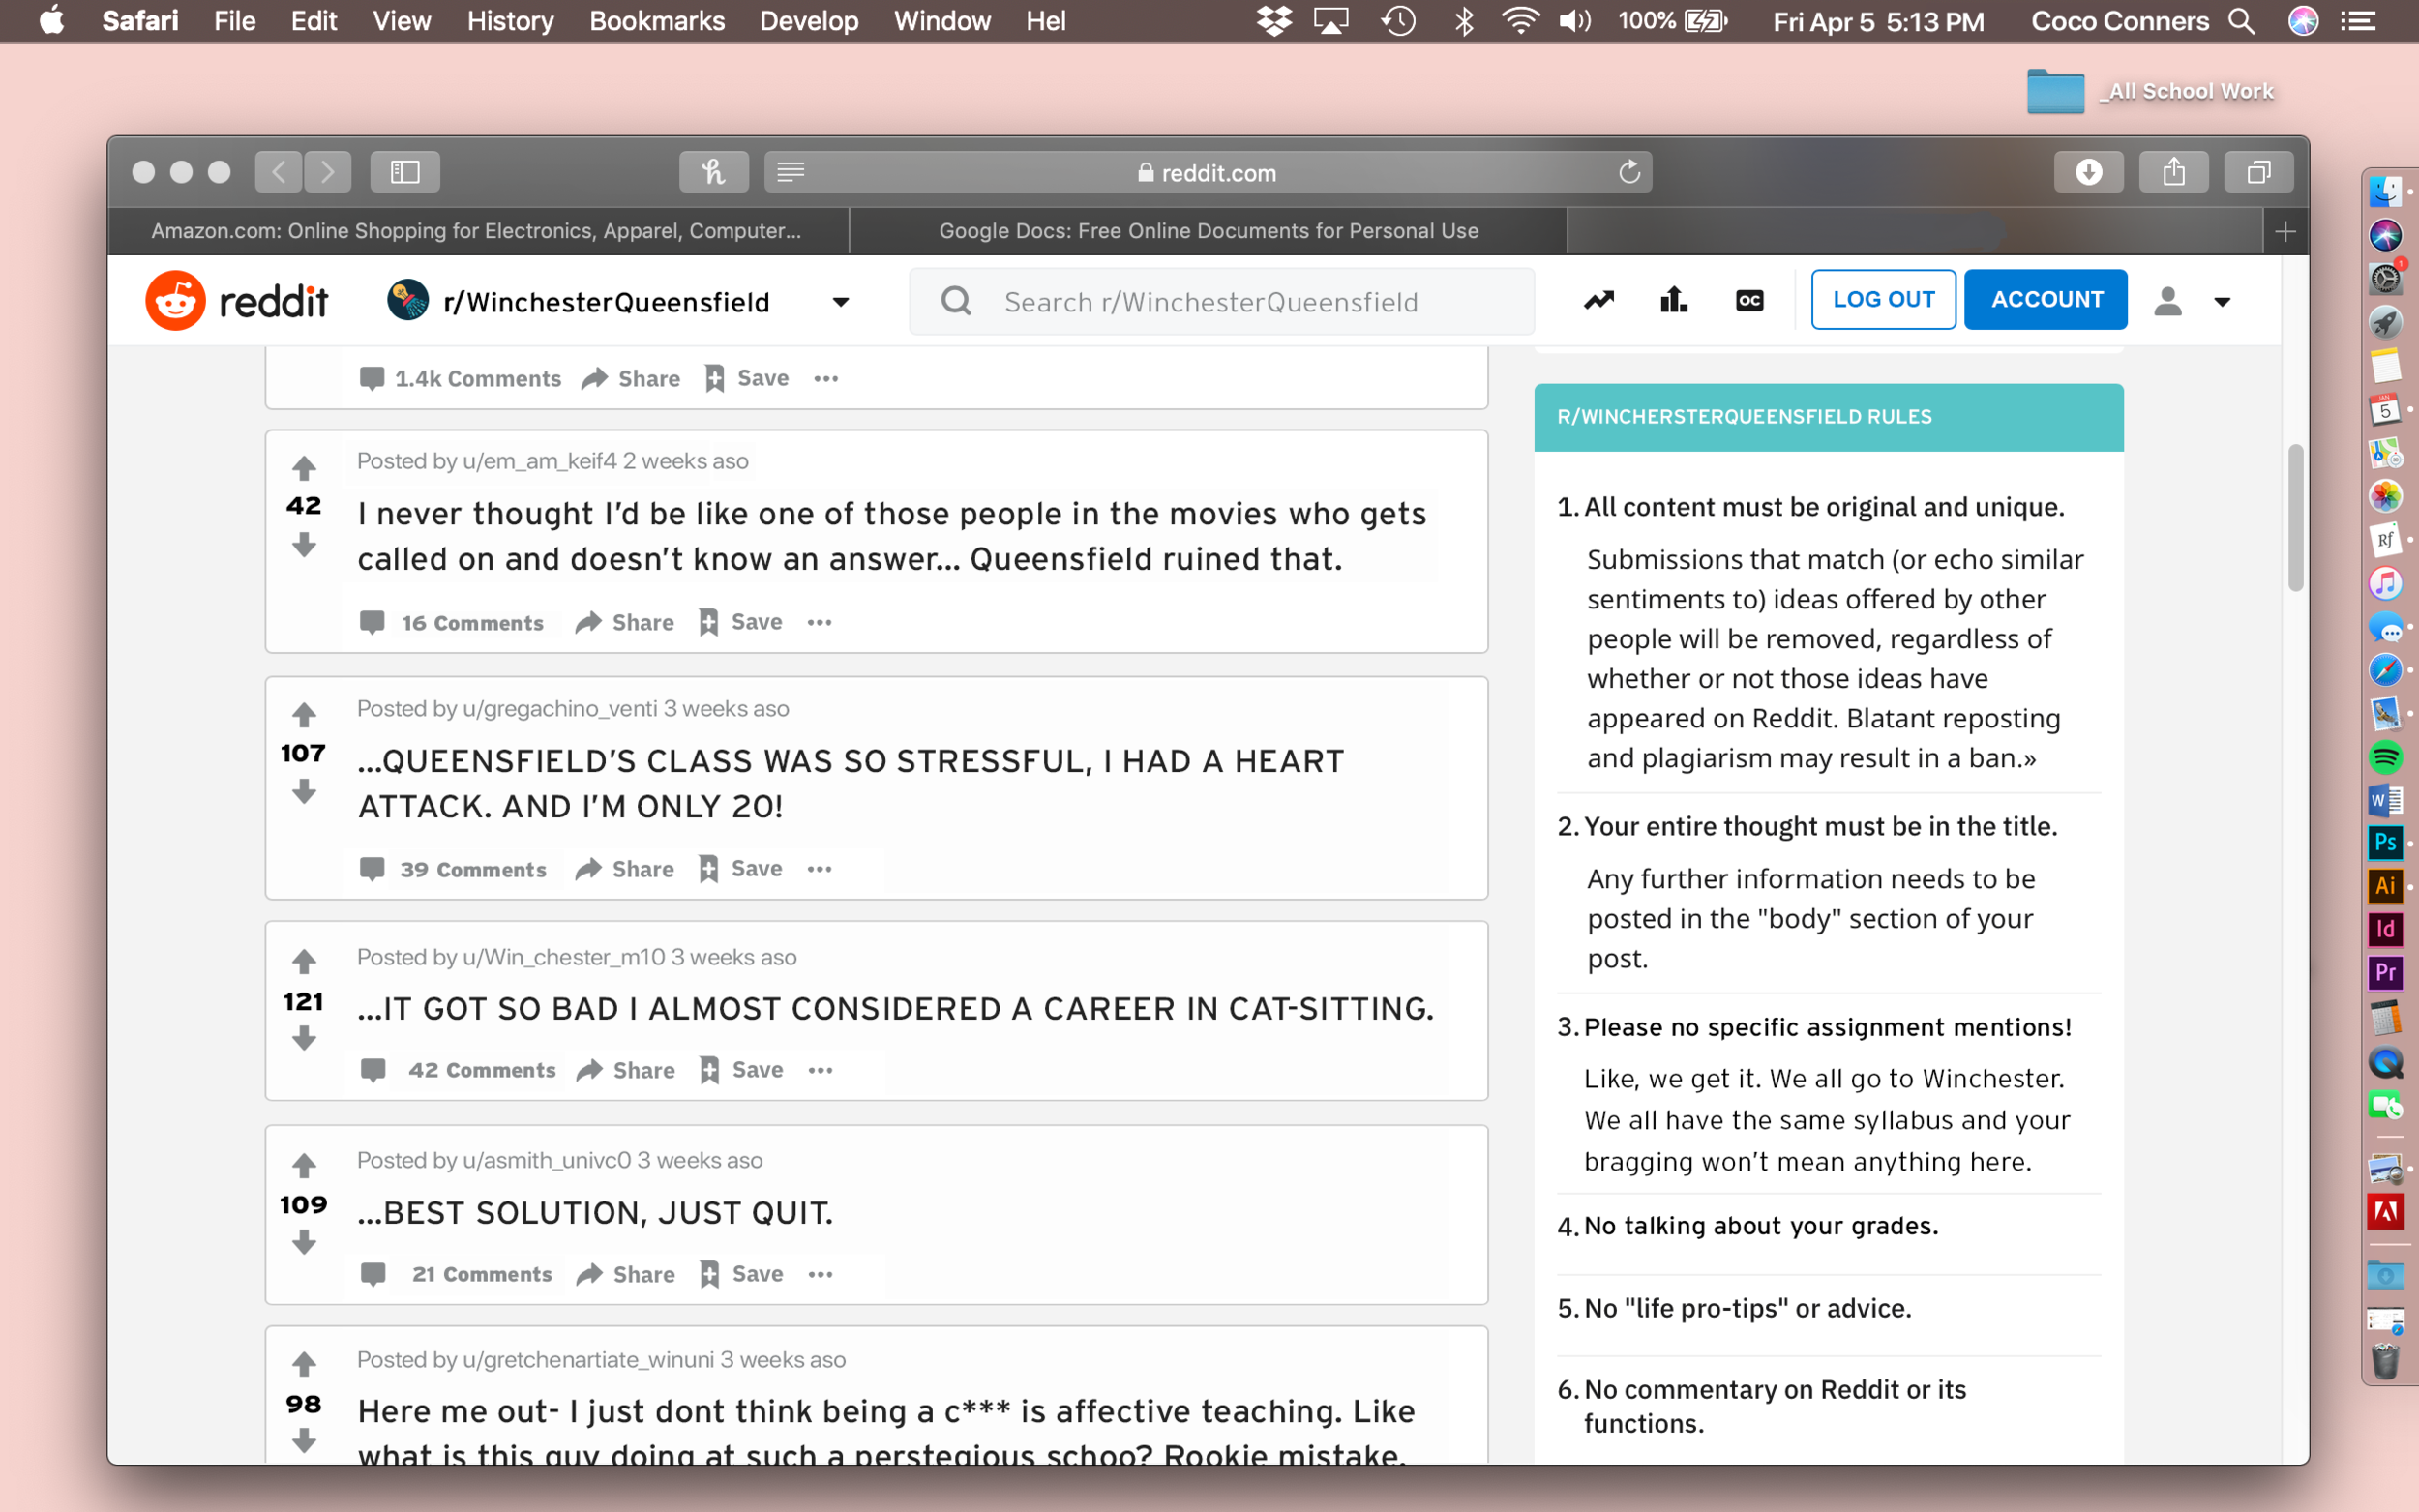This screenshot has height=1512, width=2419.
Task: Open the Safari File menu
Action: point(235,21)
